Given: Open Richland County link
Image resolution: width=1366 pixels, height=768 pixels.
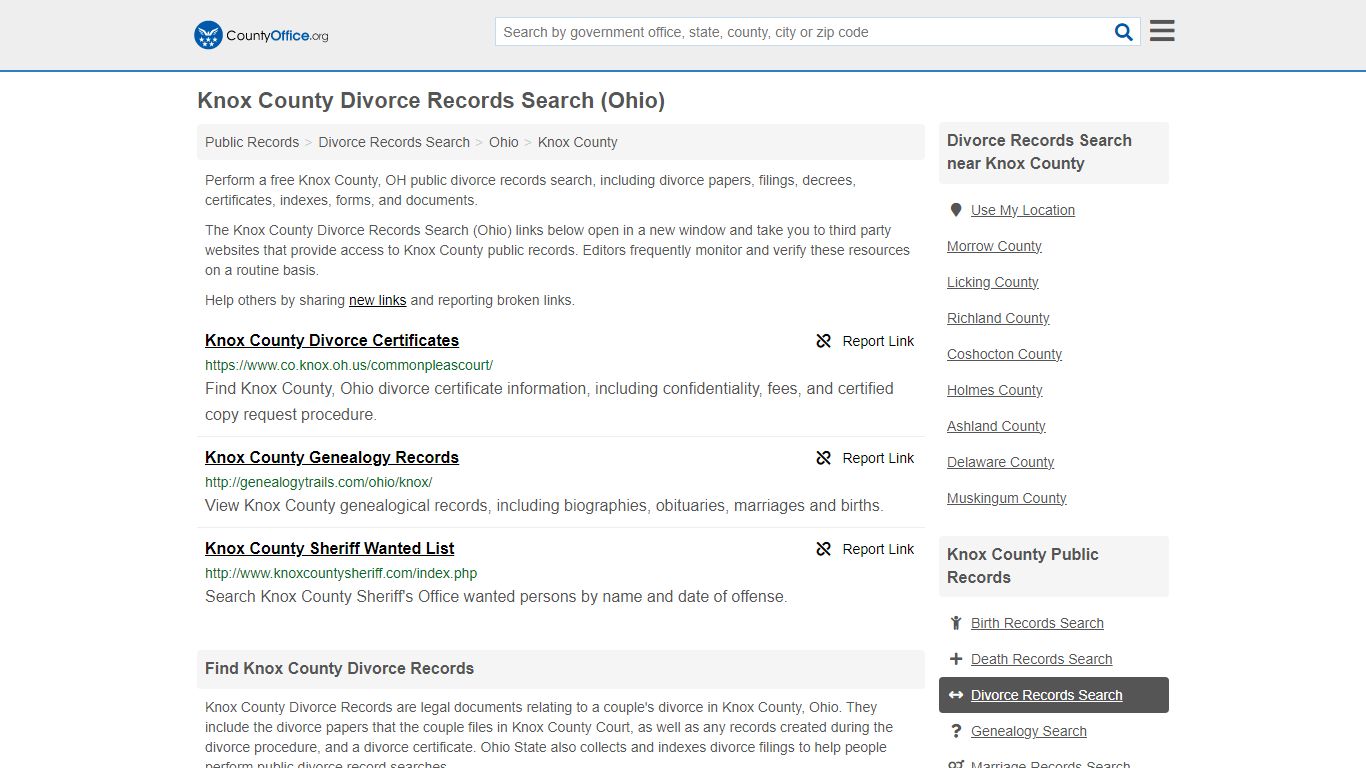Looking at the screenshot, I should tap(998, 318).
